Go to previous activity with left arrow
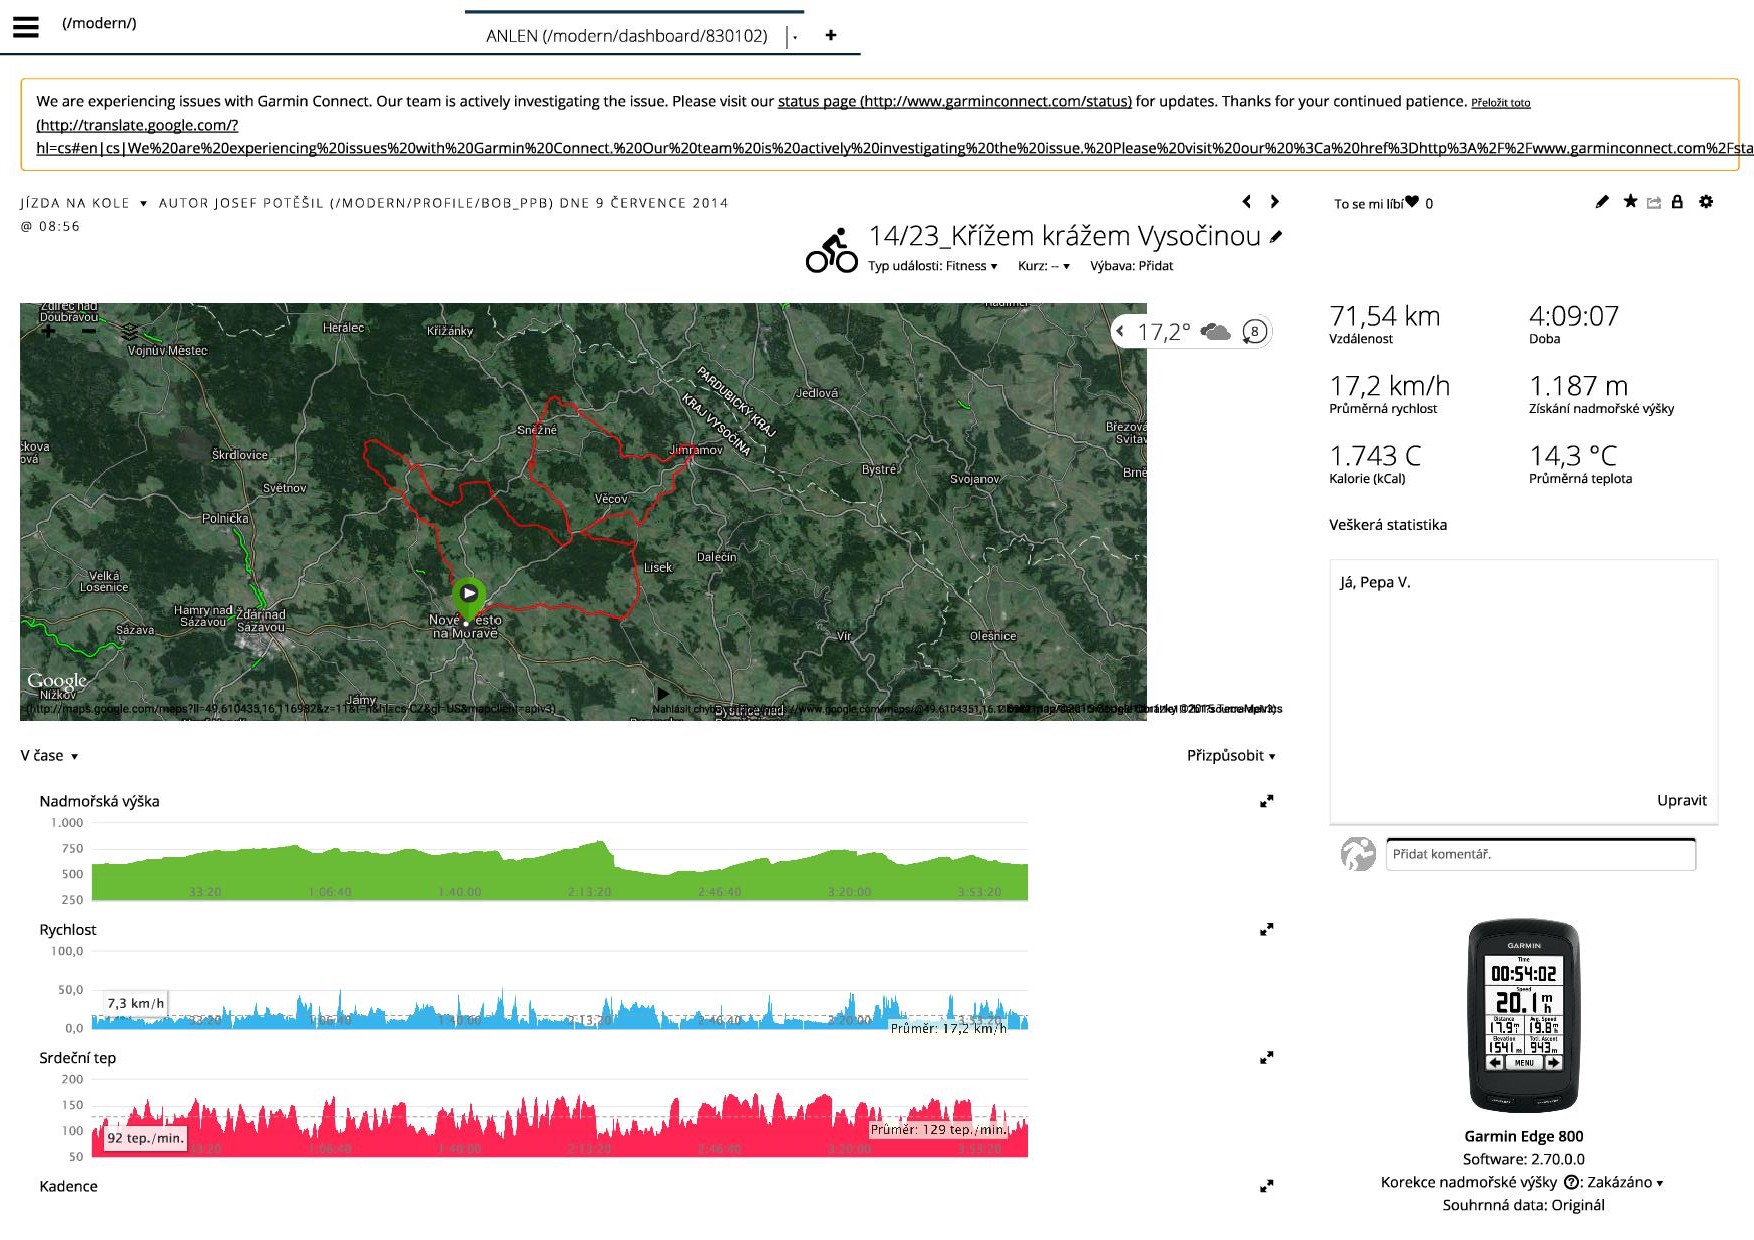 tap(1246, 202)
